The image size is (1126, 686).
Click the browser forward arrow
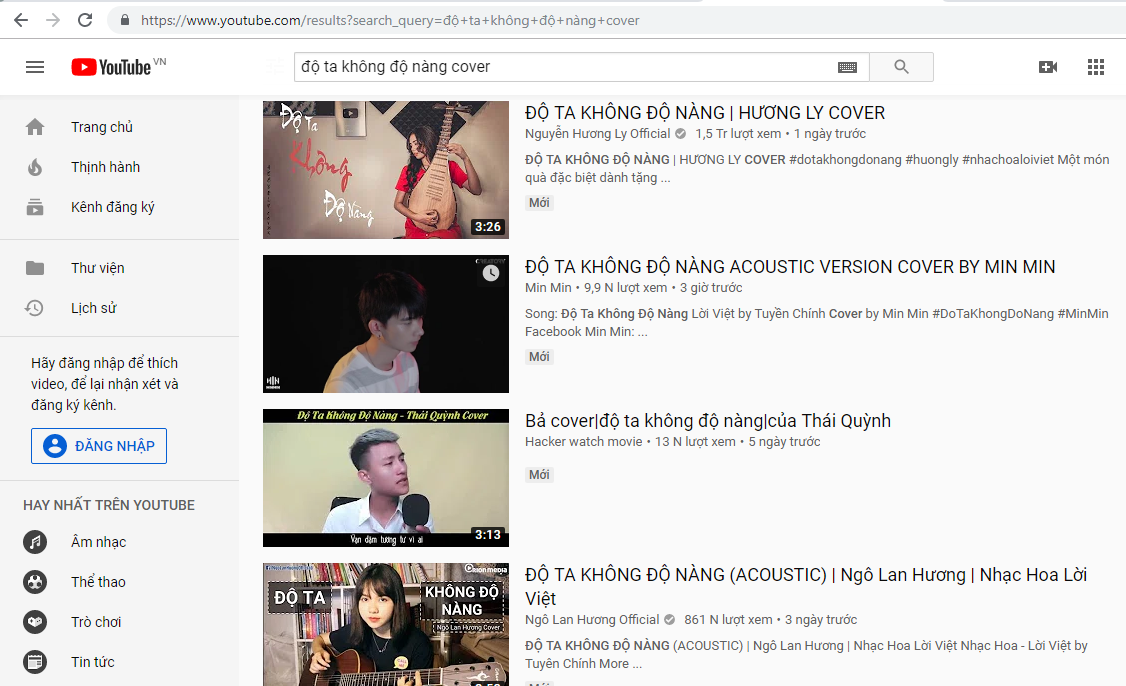53,20
